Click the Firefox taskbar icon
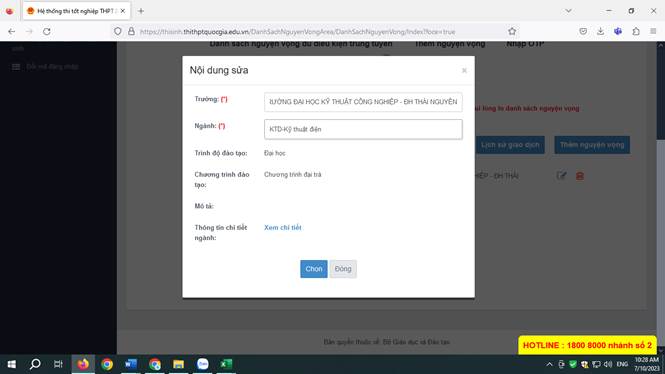The width and height of the screenshot is (665, 374). click(x=83, y=364)
